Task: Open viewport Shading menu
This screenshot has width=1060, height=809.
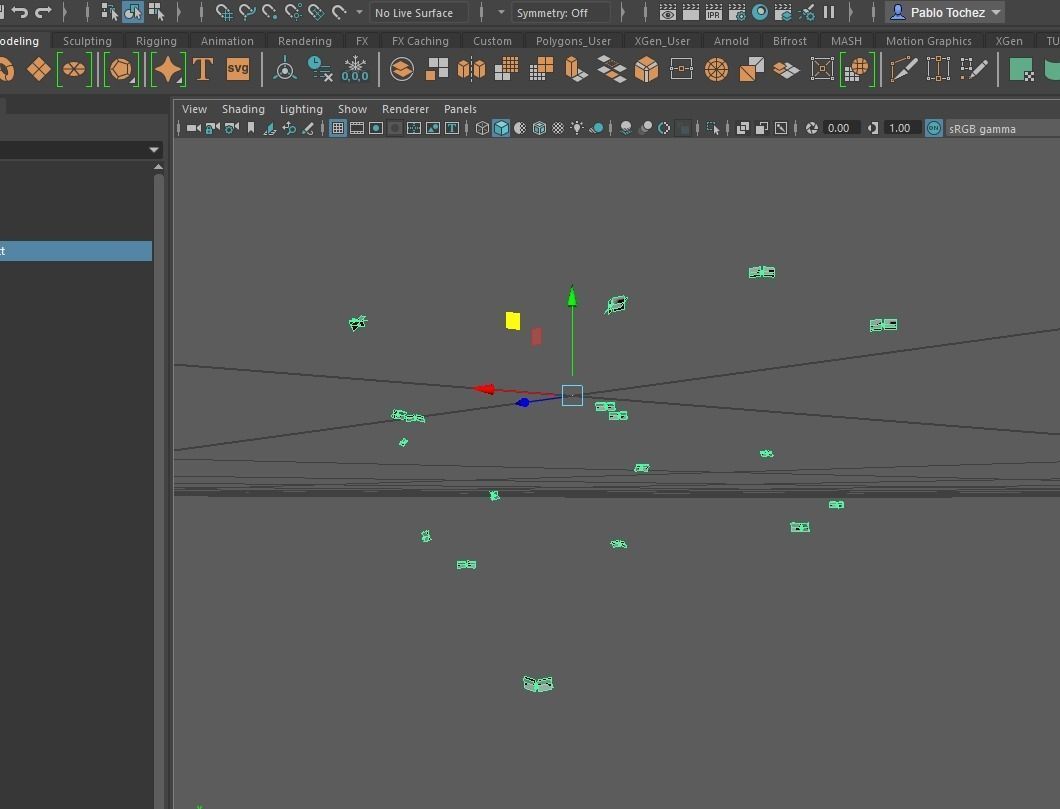Action: (243, 109)
